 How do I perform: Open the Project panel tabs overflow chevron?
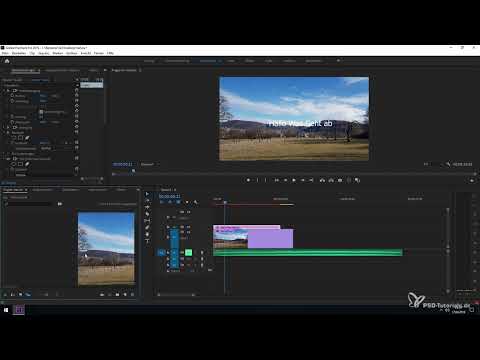click(138, 189)
